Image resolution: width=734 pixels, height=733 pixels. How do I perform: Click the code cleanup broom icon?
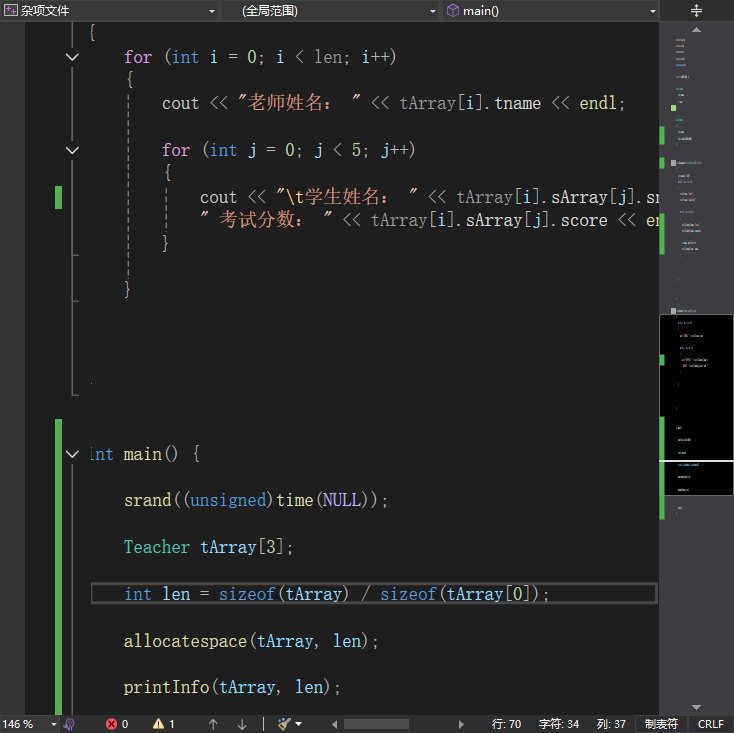pos(284,724)
